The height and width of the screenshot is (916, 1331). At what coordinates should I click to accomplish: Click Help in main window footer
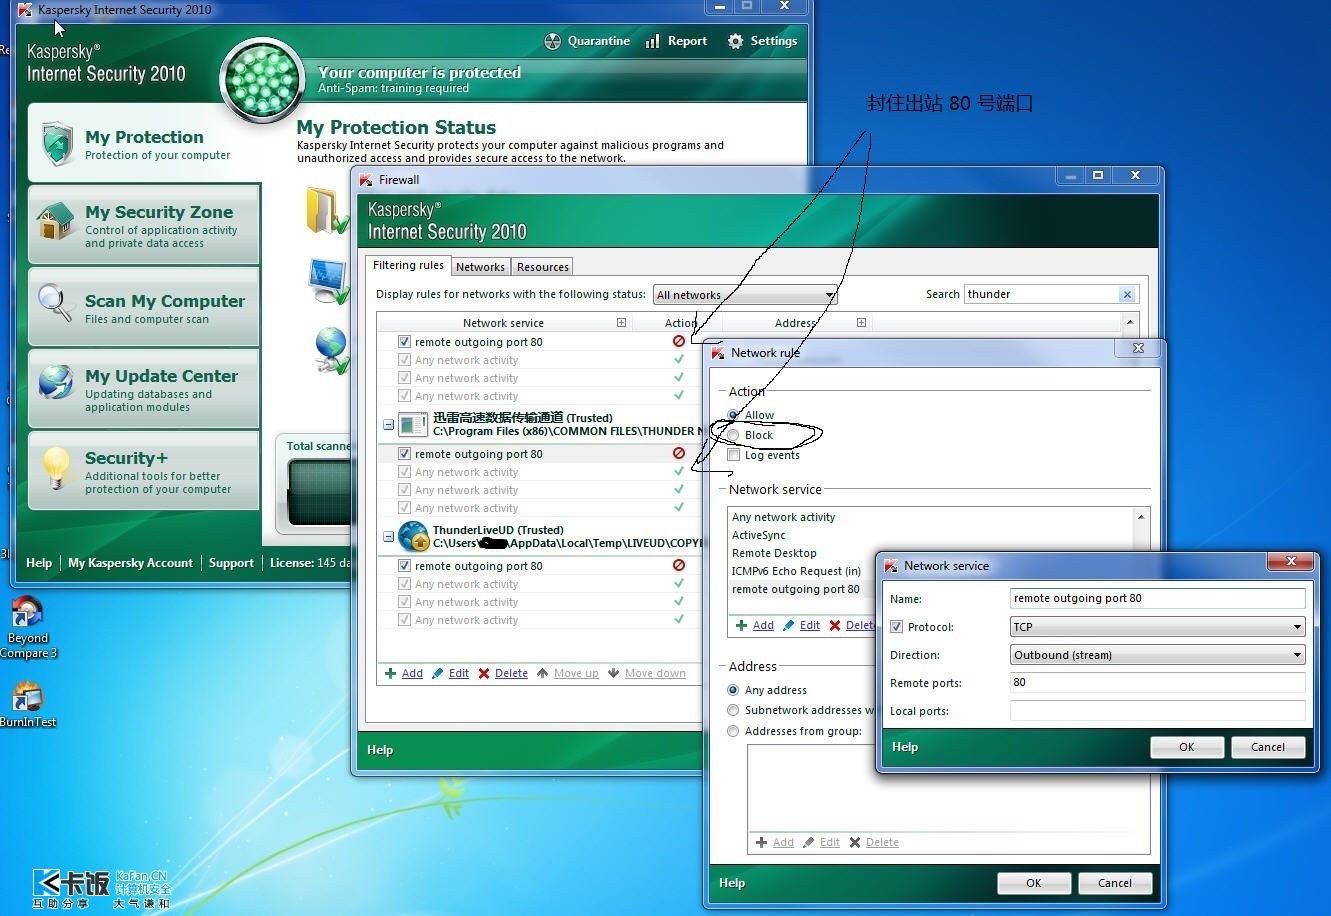click(39, 563)
